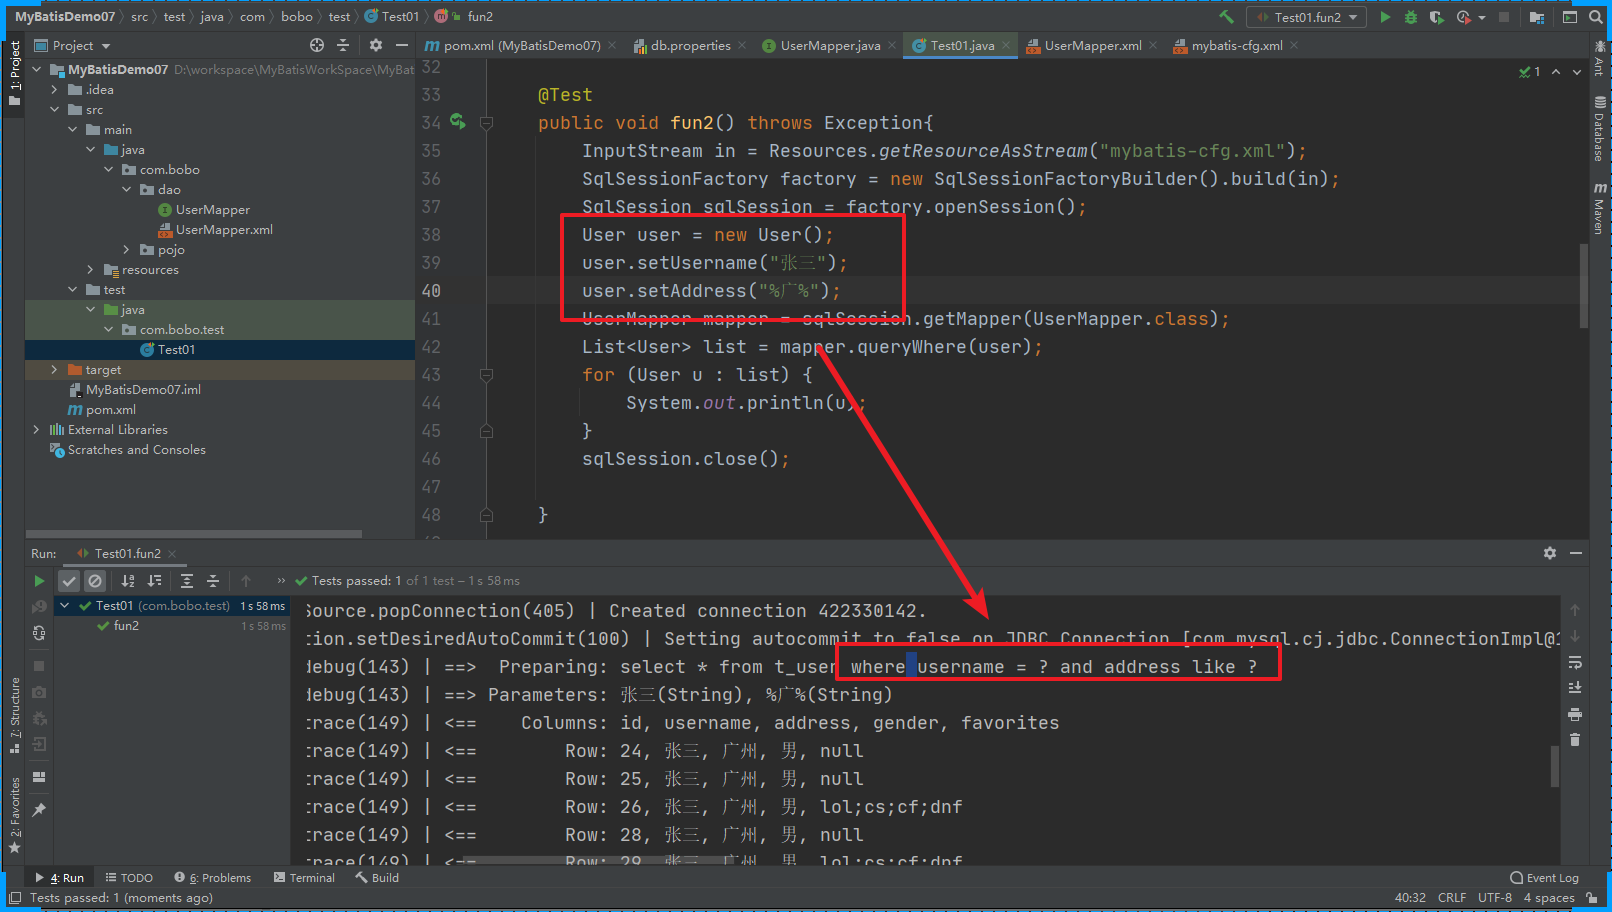Click the fold toggle at line 43
Image resolution: width=1612 pixels, height=912 pixels.
coord(486,375)
